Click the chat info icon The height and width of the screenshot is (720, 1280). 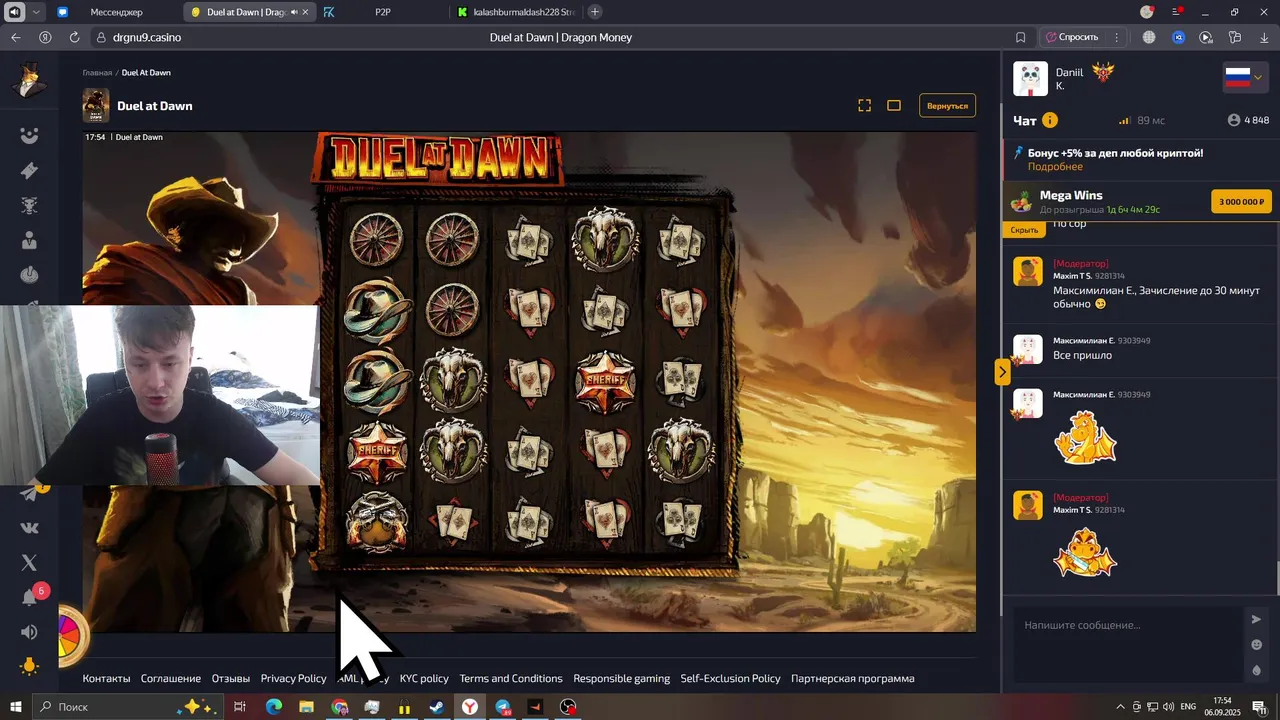pos(1050,120)
